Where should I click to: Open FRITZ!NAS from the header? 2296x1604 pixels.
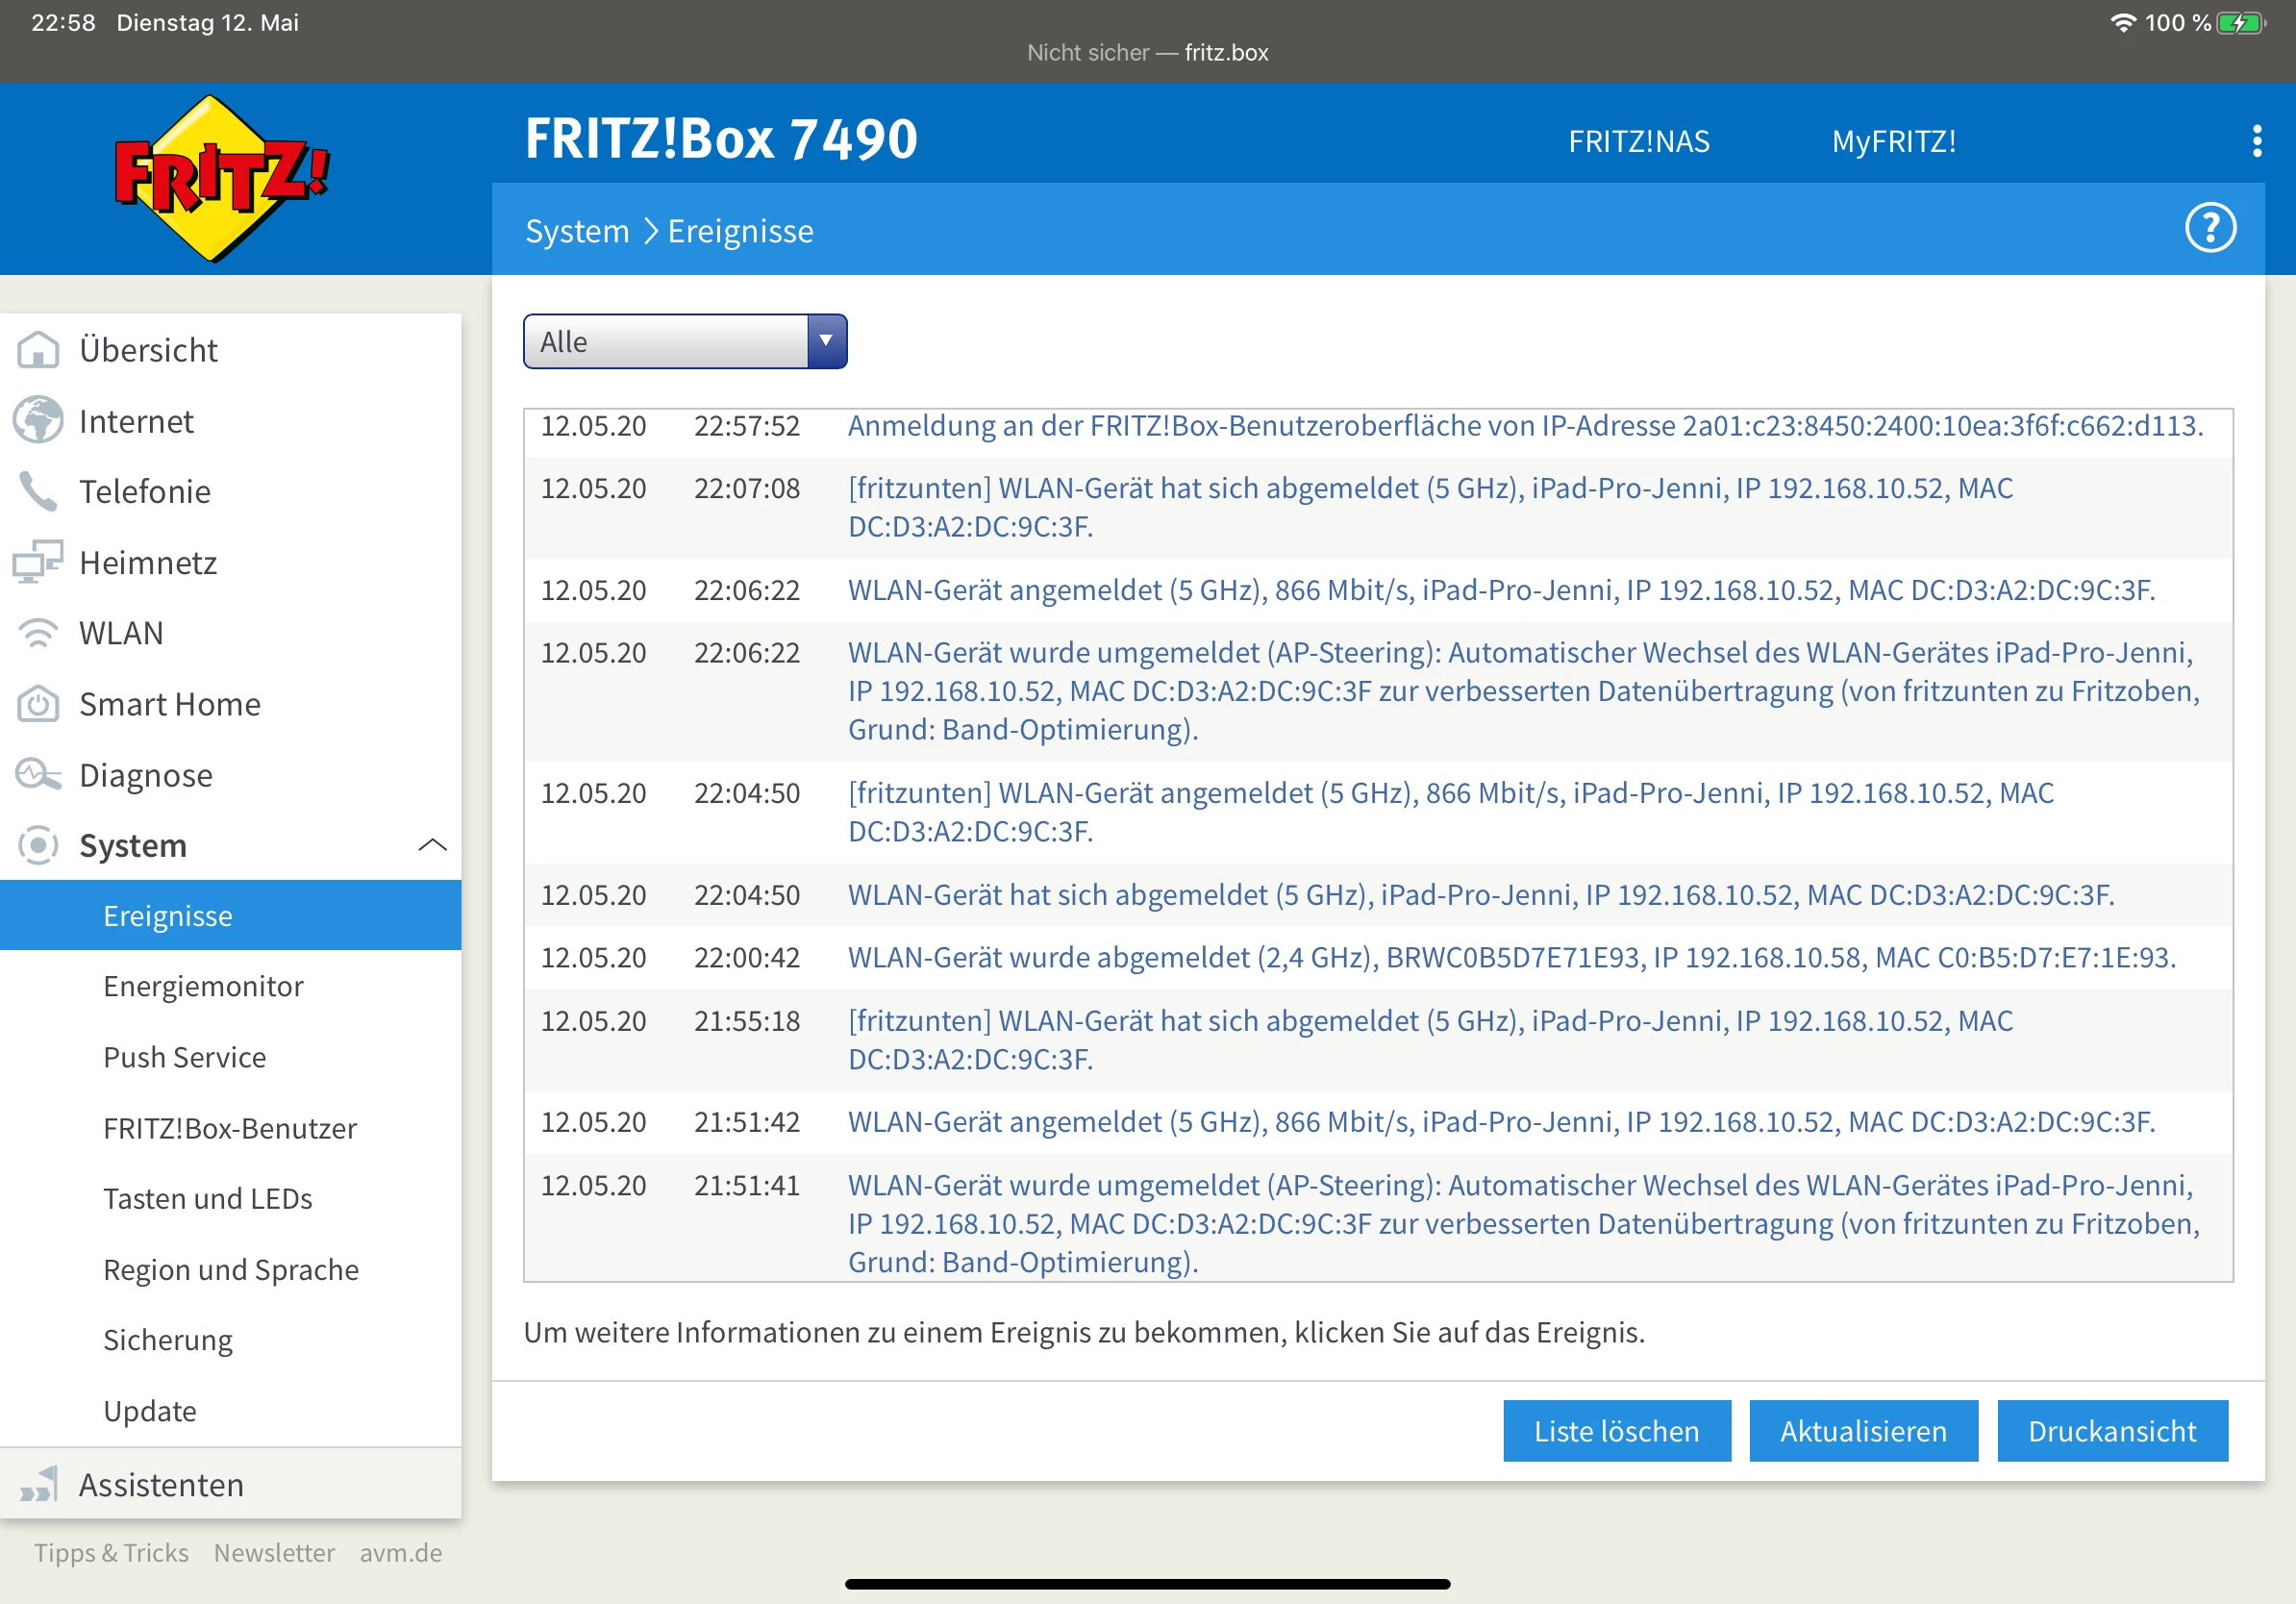[1638, 142]
